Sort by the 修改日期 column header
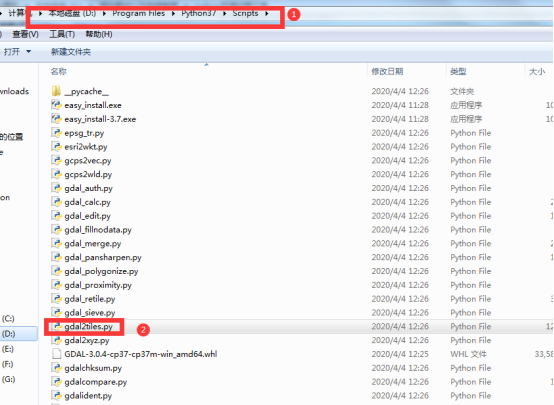554x405 pixels. coord(387,71)
